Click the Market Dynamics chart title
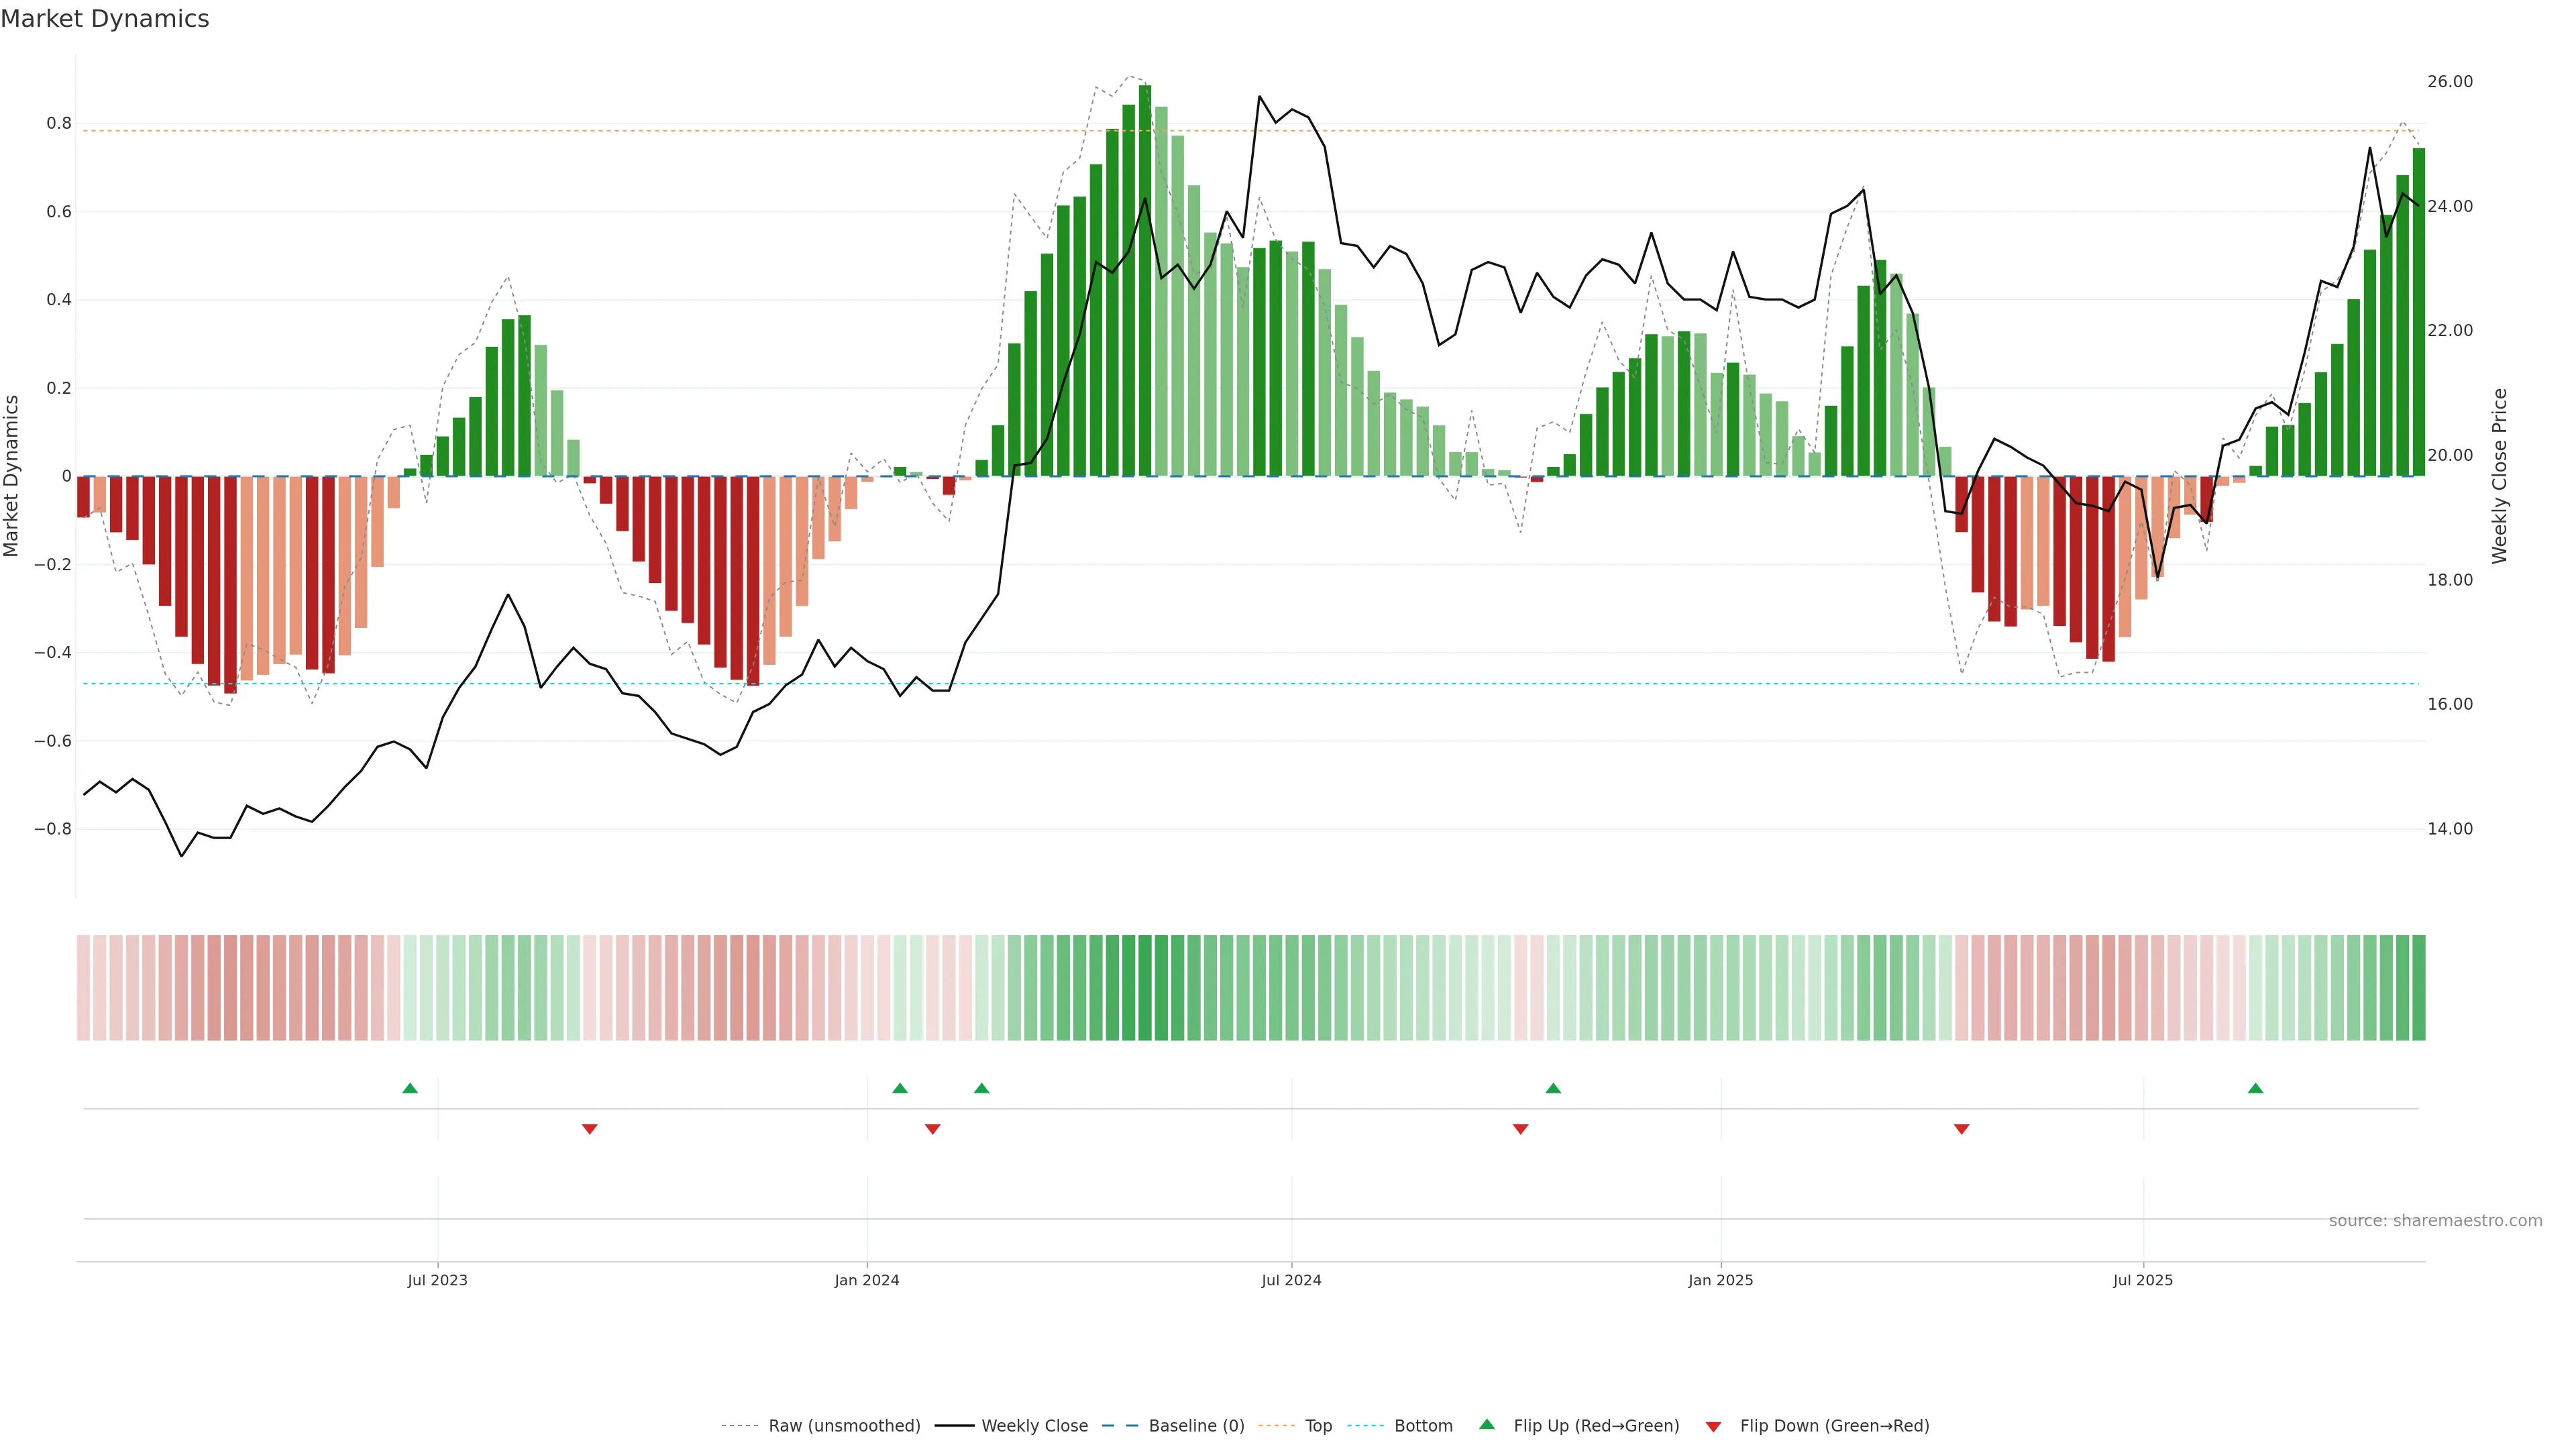Image resolution: width=2576 pixels, height=1449 pixels. pos(105,19)
